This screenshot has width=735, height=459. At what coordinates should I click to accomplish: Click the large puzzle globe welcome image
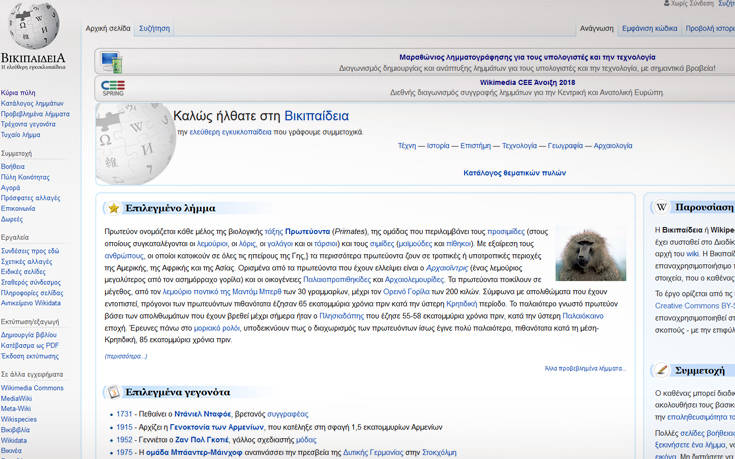(x=136, y=143)
